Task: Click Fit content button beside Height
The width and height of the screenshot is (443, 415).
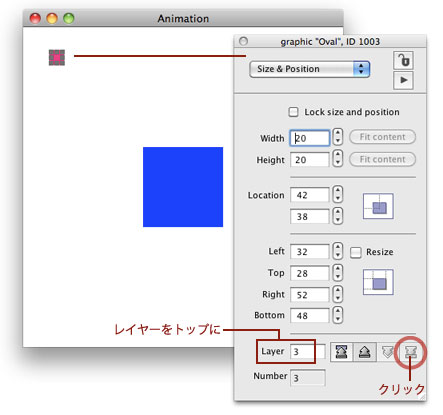Action: pos(382,159)
